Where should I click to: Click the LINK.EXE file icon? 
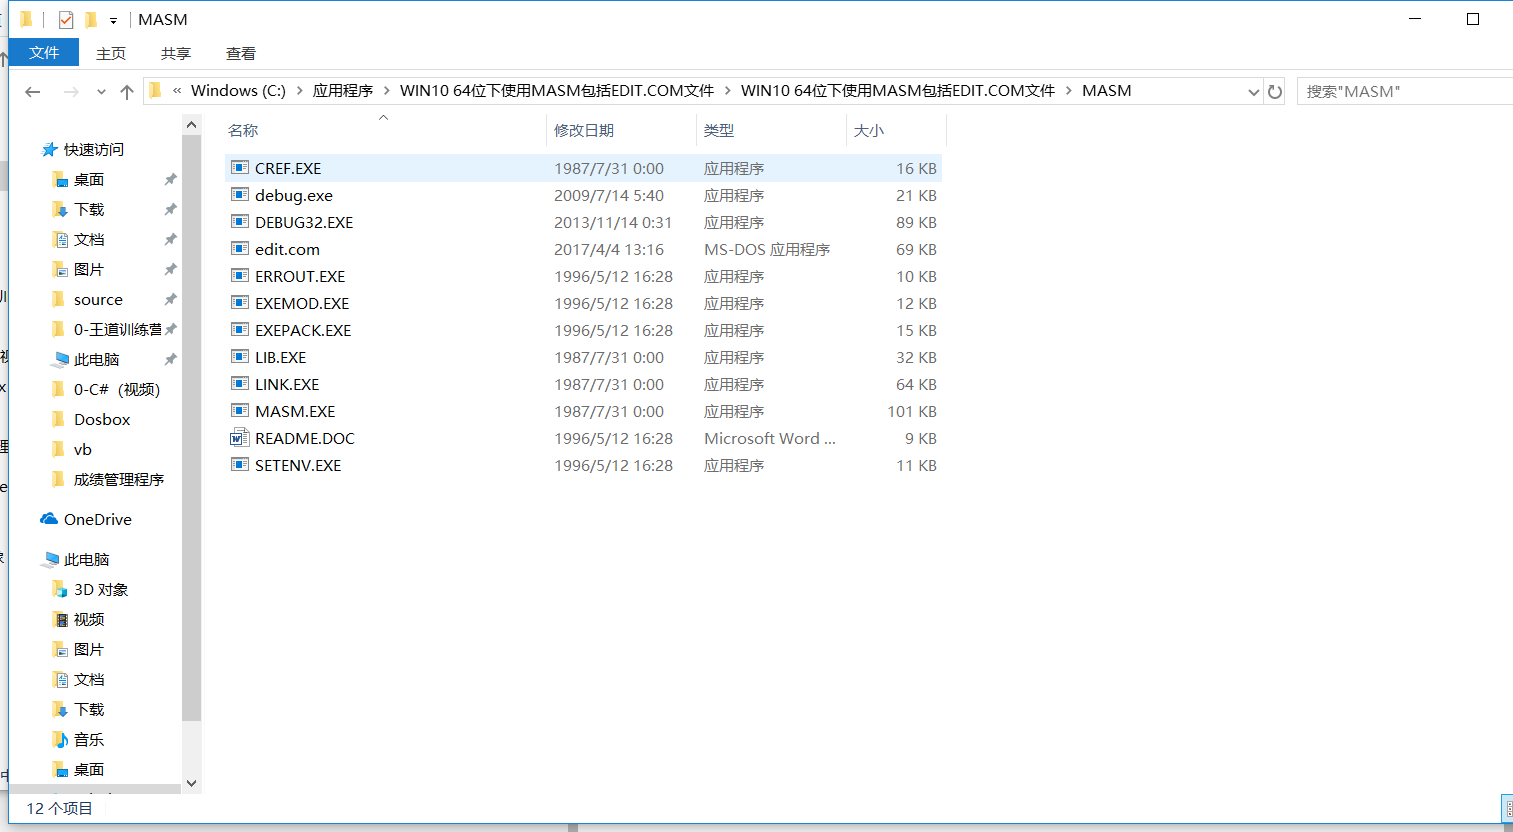pos(240,384)
